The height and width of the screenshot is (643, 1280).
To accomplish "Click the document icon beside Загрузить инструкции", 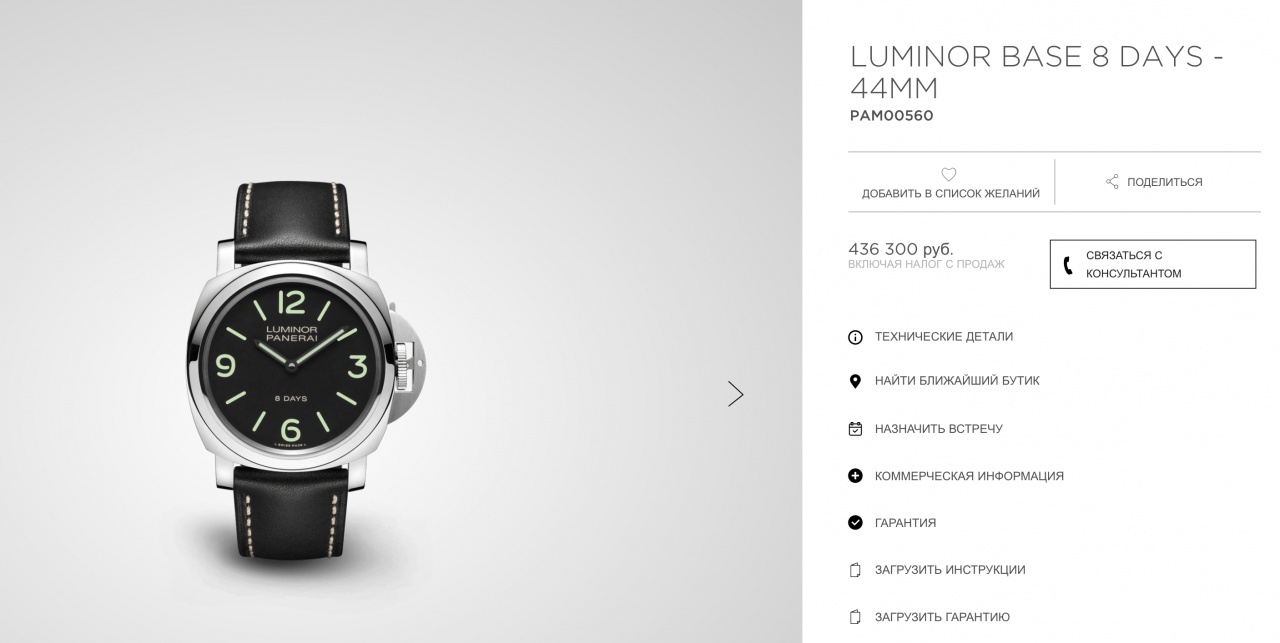I will click(x=855, y=570).
